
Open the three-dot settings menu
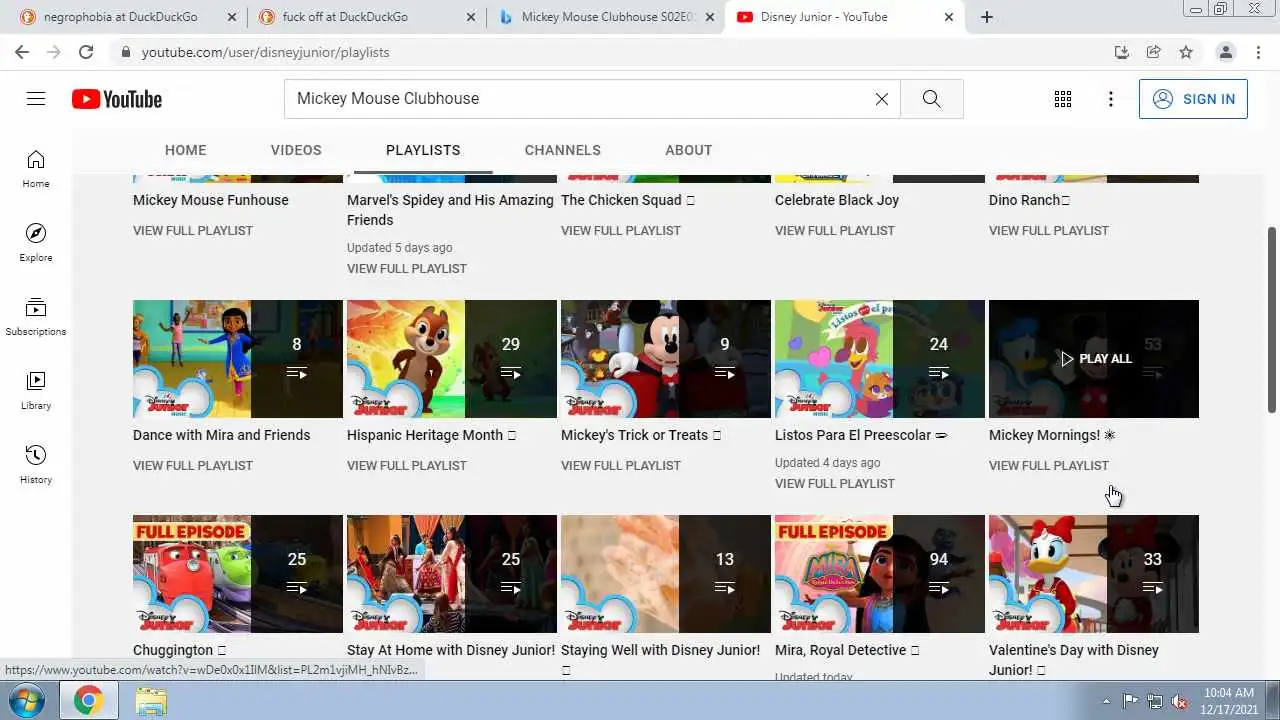pos(1111,99)
